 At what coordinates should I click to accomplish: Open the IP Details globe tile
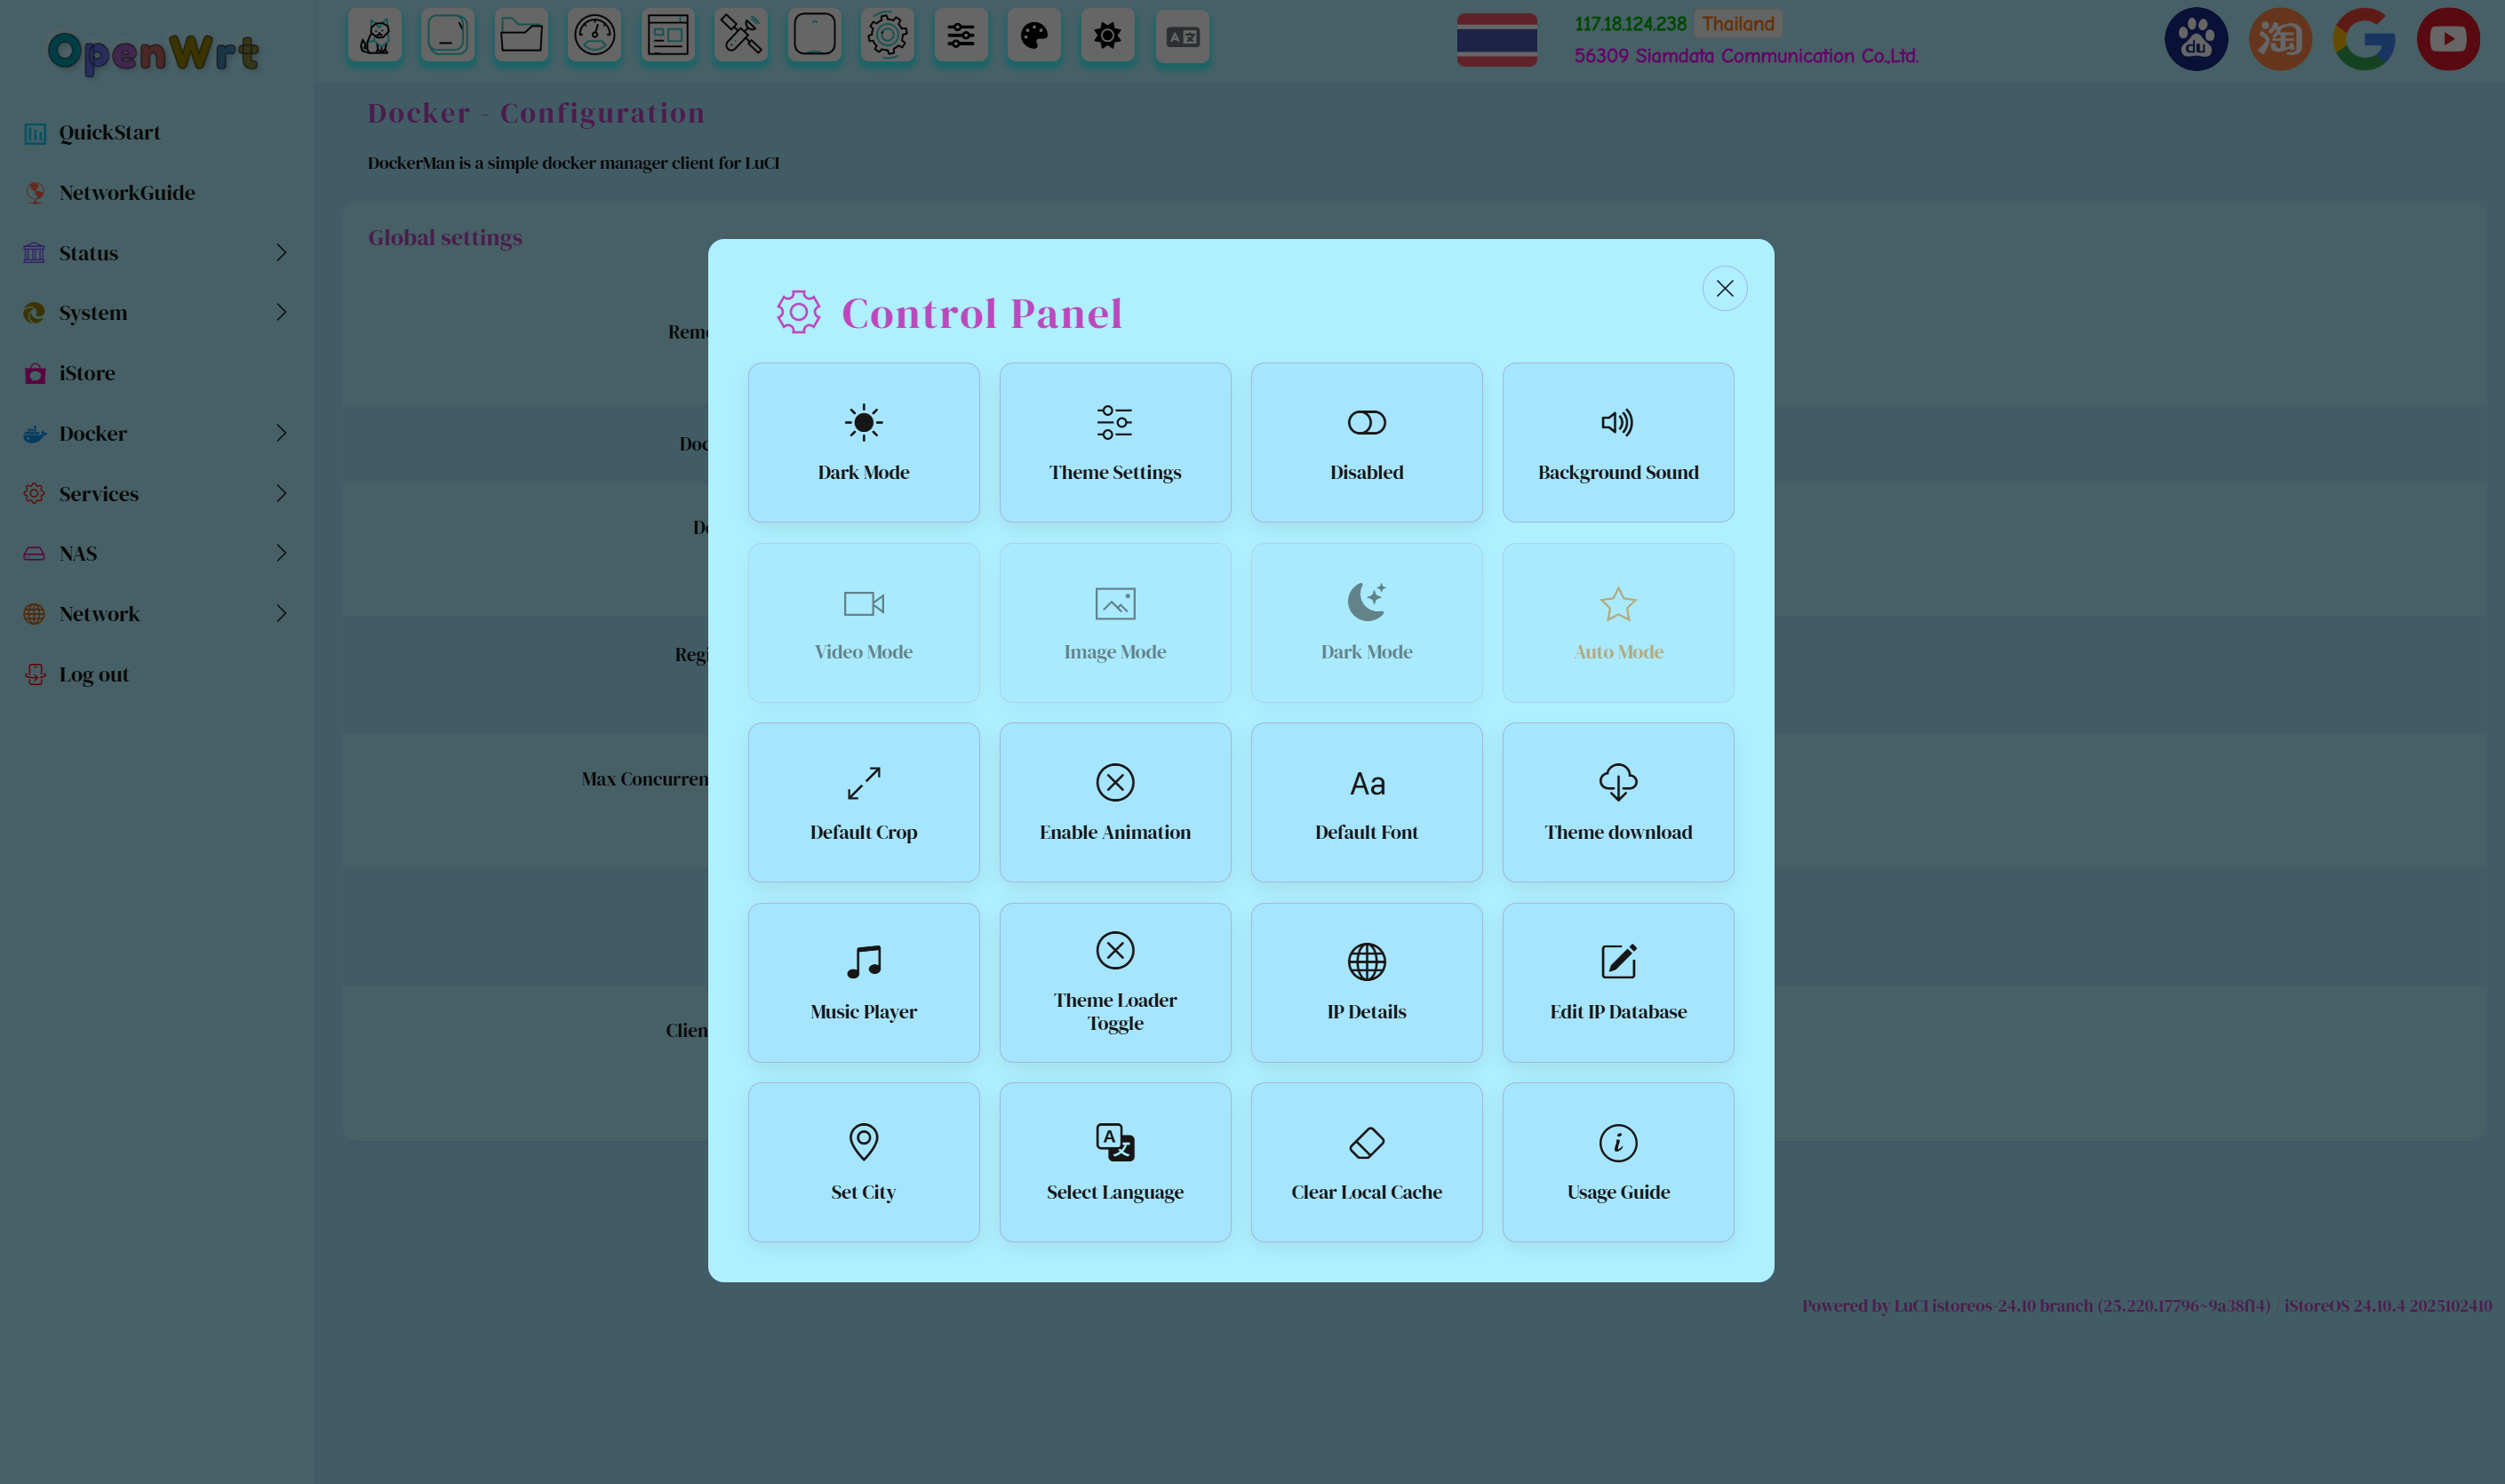pos(1367,982)
